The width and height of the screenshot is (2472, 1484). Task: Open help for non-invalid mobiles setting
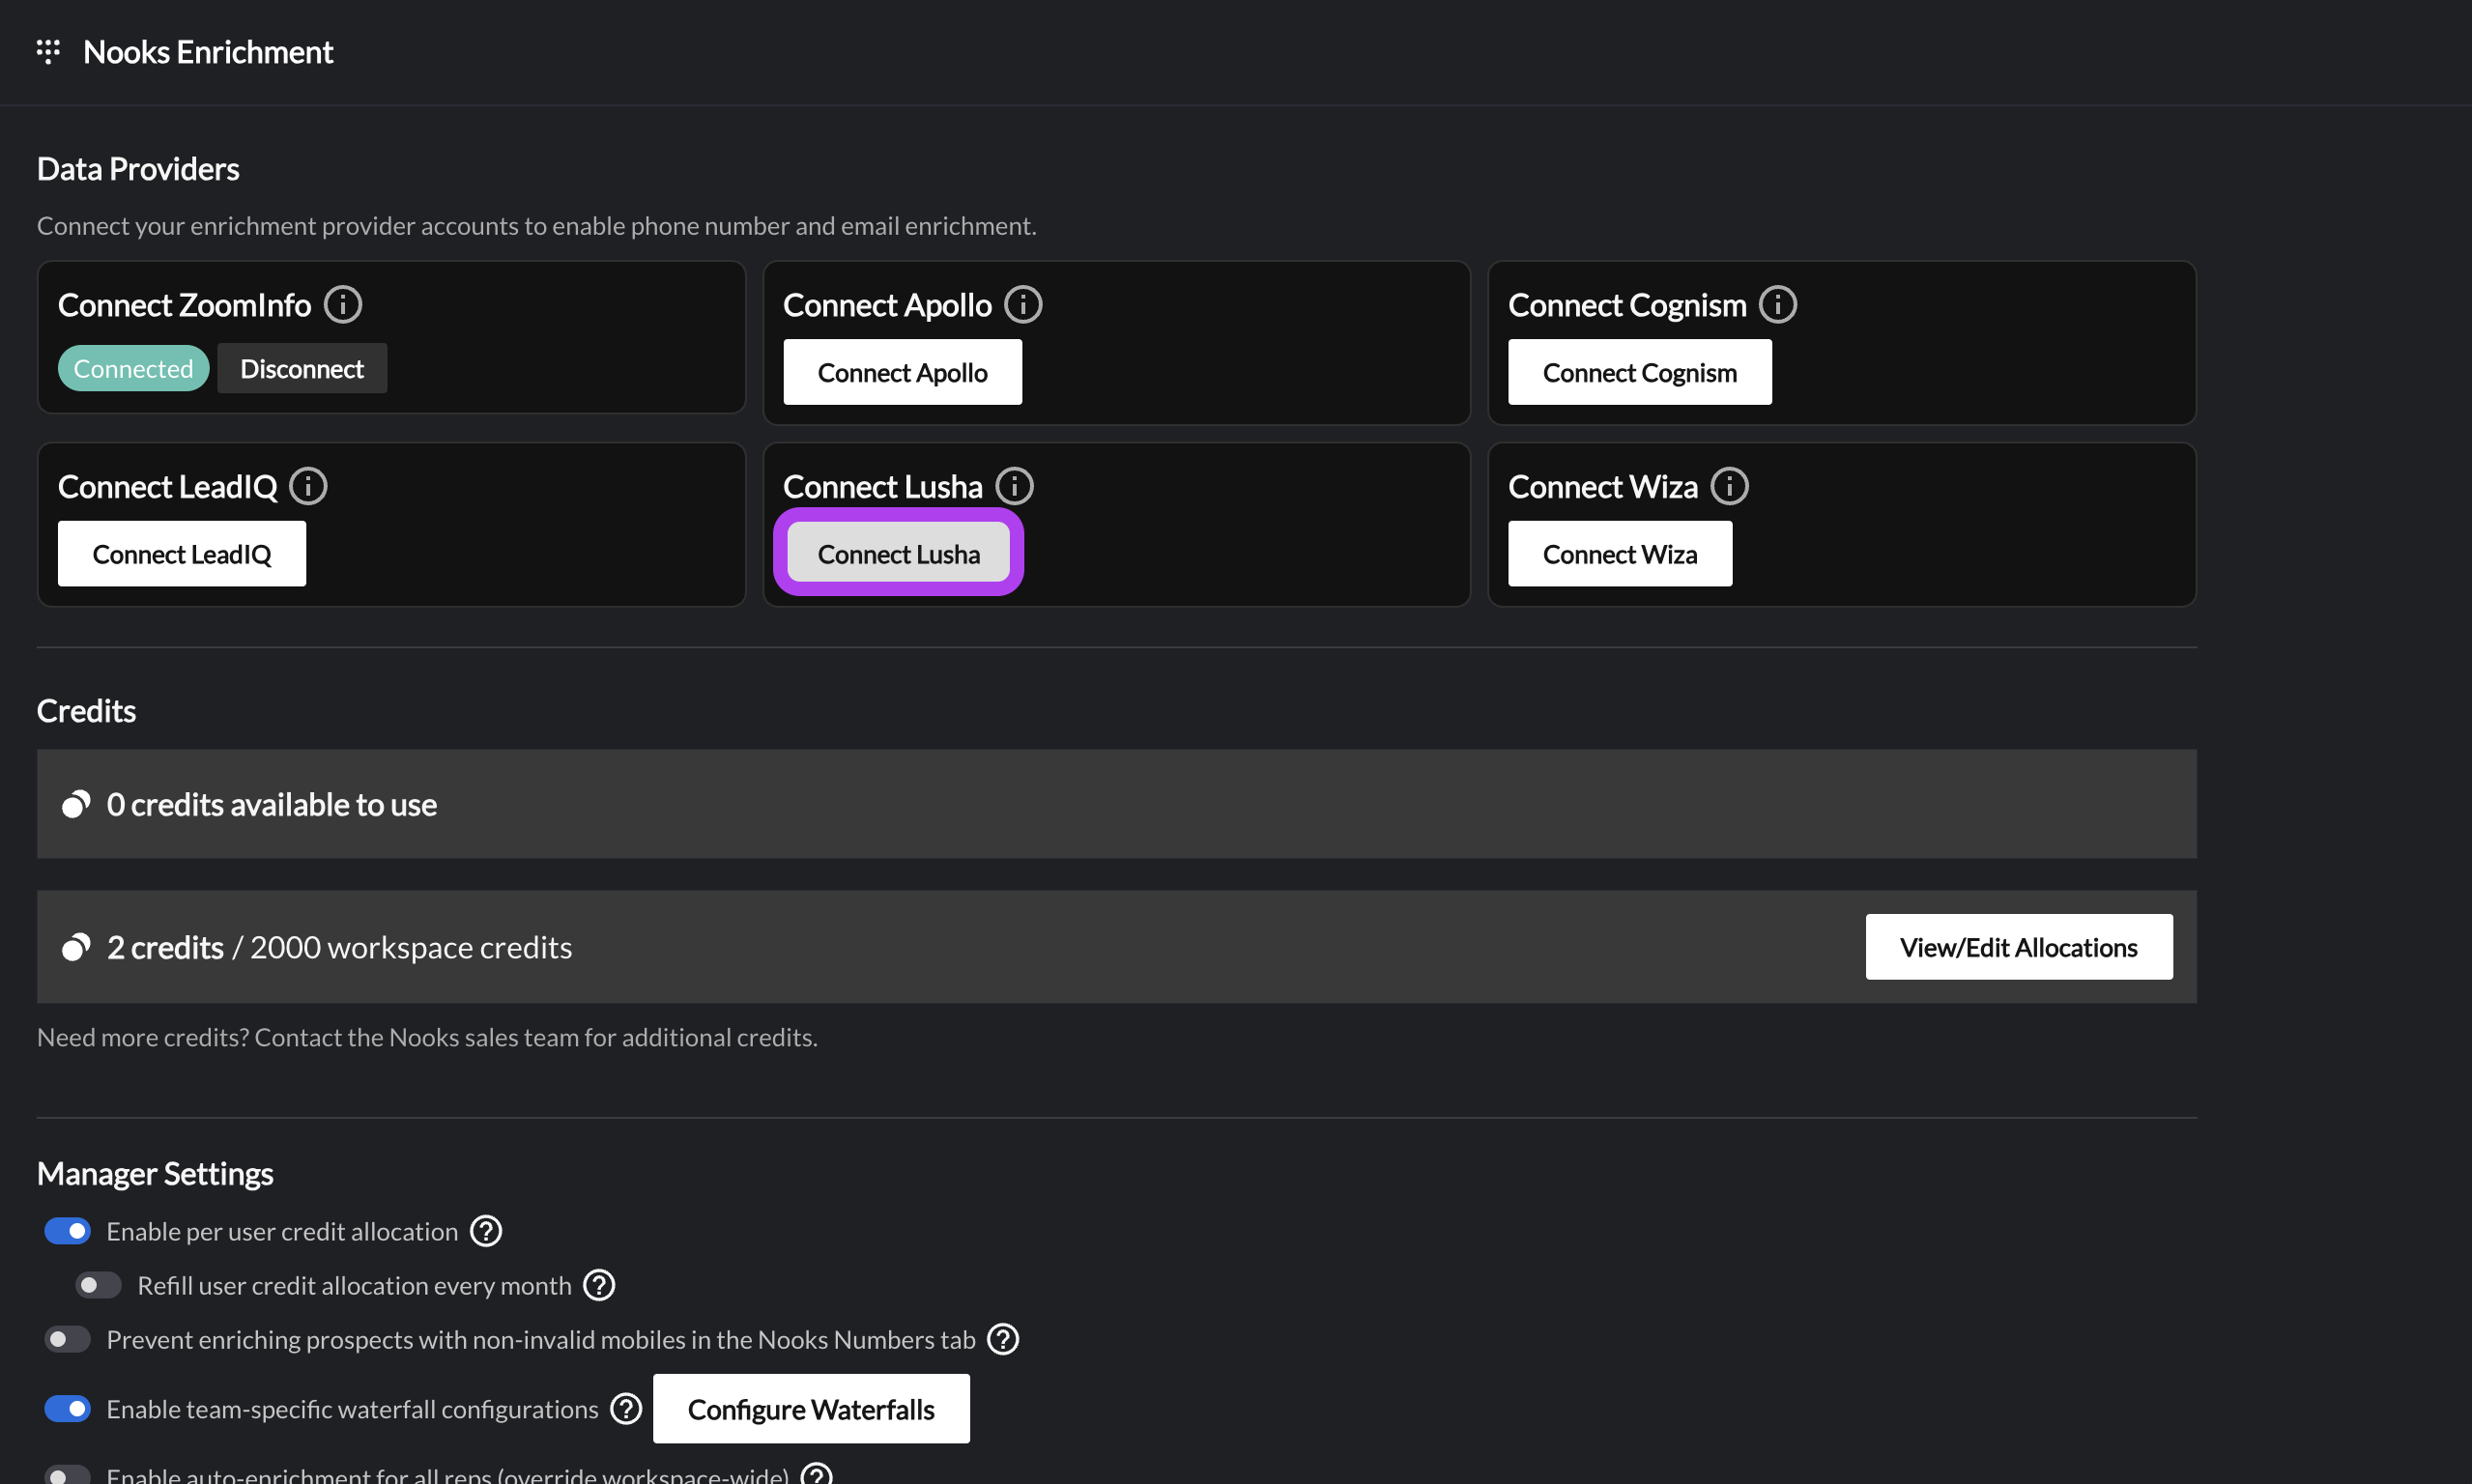click(1003, 1339)
